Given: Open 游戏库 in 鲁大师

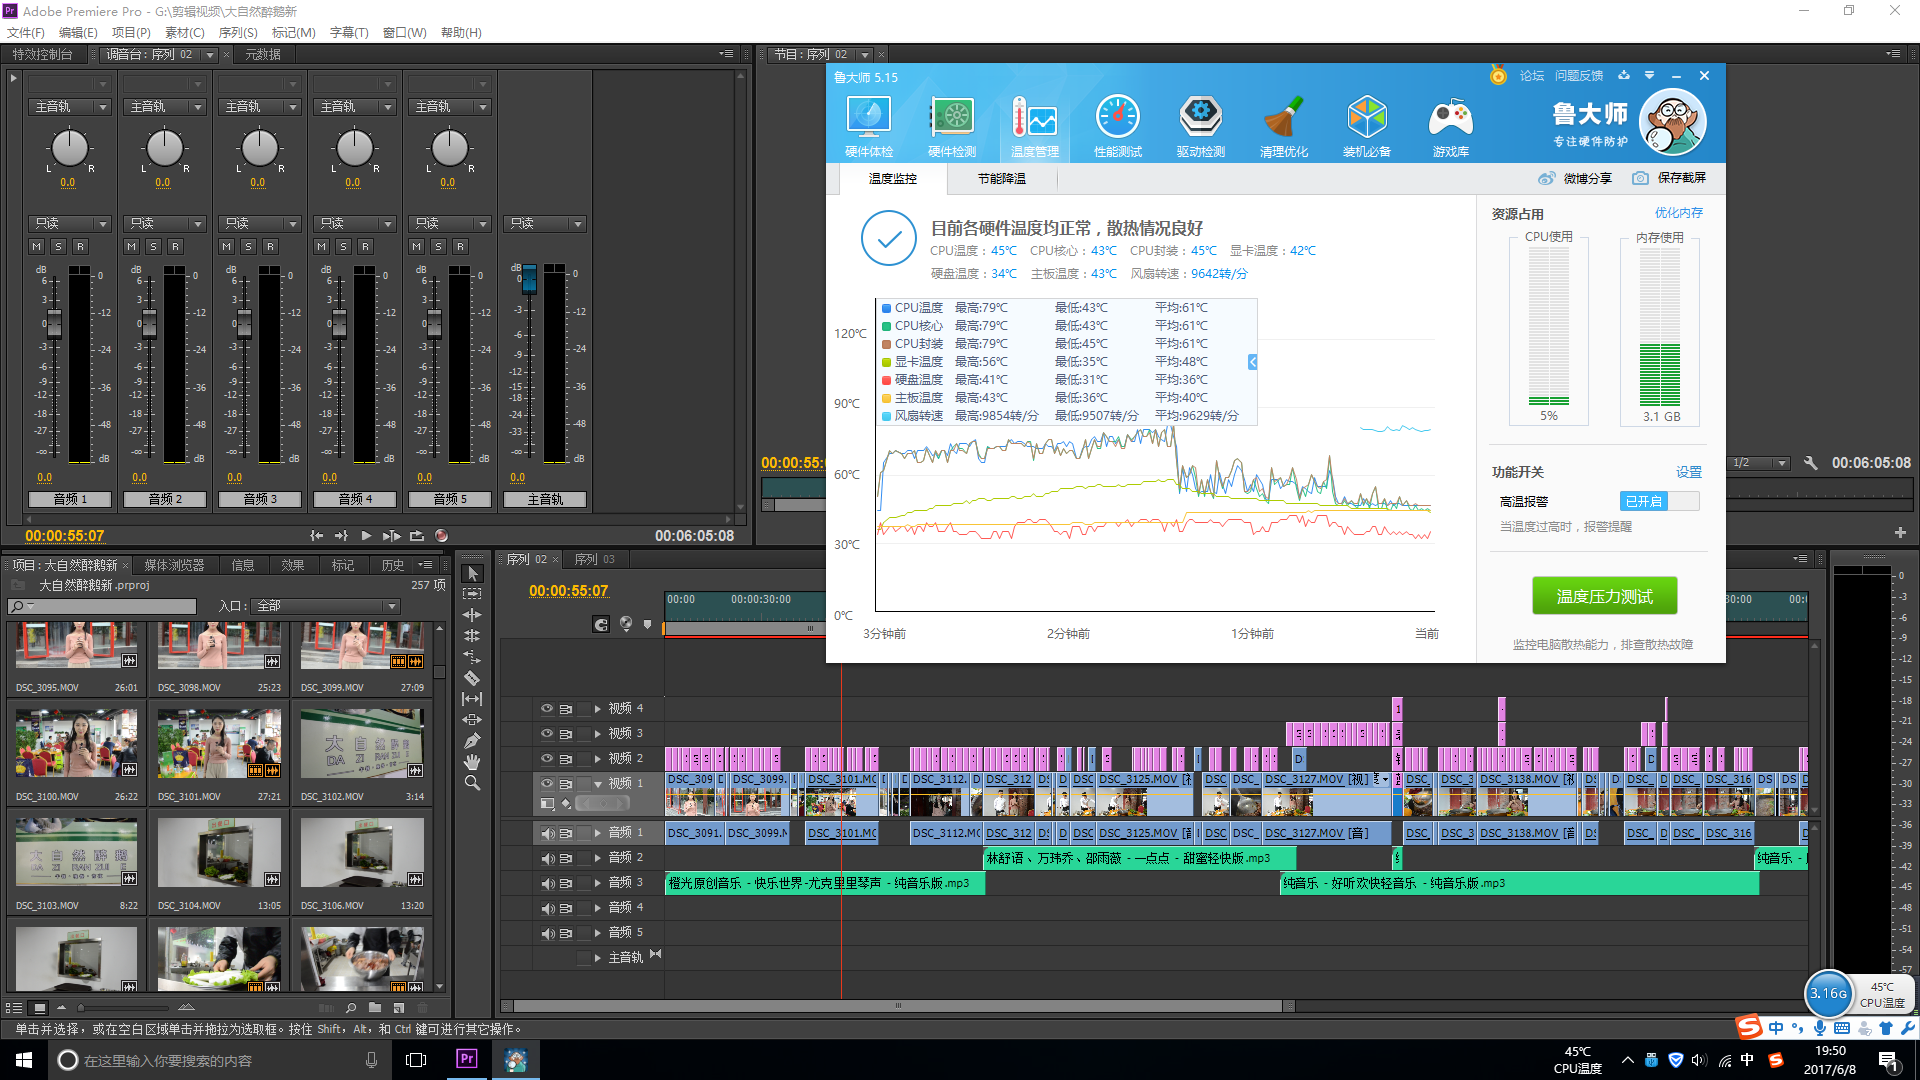Looking at the screenshot, I should (x=1450, y=126).
